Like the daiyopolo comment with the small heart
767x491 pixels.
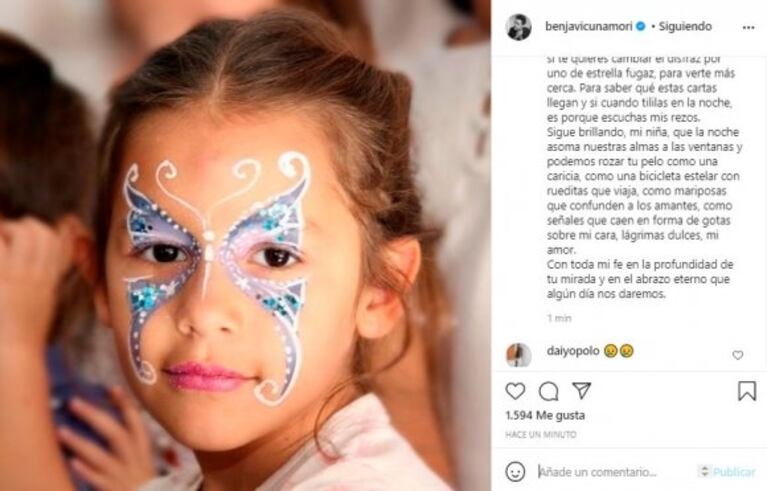pyautogui.click(x=738, y=355)
